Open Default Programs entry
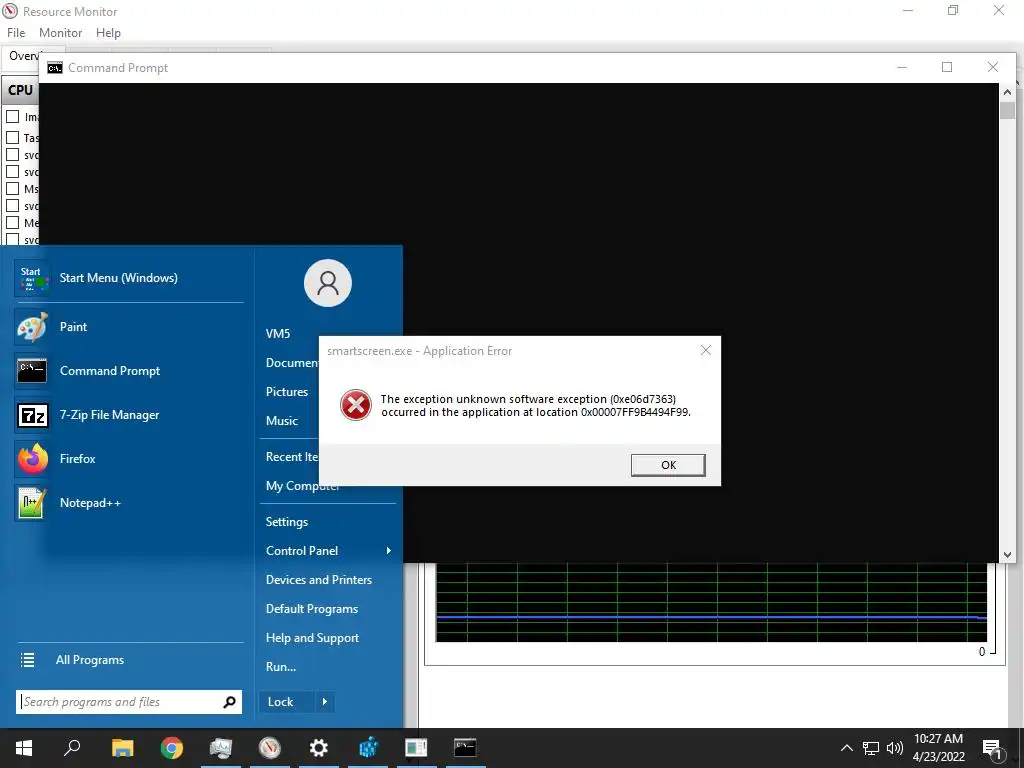1024x768 pixels. tap(312, 609)
